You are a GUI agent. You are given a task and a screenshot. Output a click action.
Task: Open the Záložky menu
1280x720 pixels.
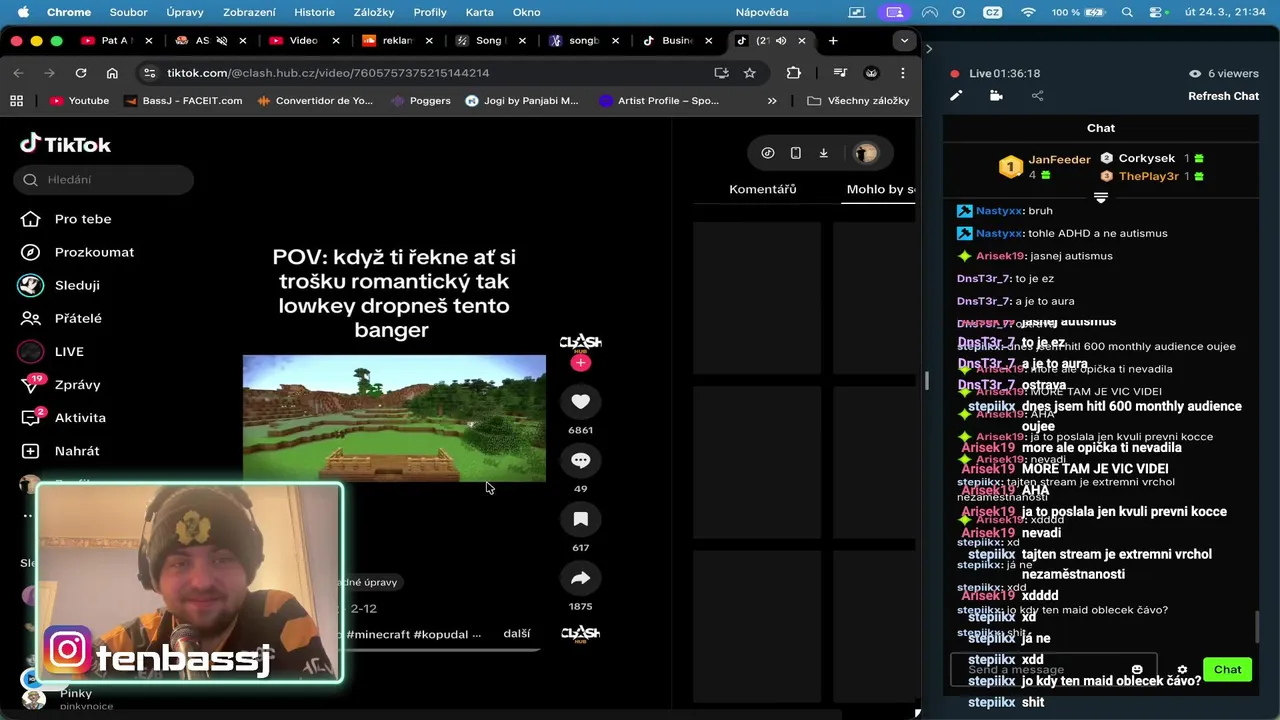(374, 12)
